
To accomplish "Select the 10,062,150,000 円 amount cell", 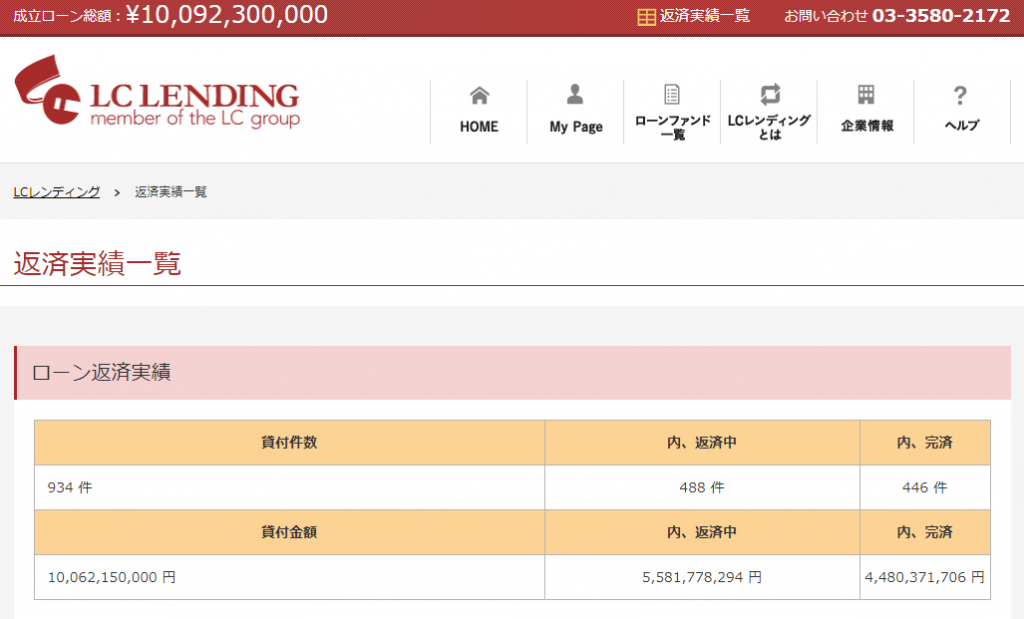I will [x=112, y=577].
